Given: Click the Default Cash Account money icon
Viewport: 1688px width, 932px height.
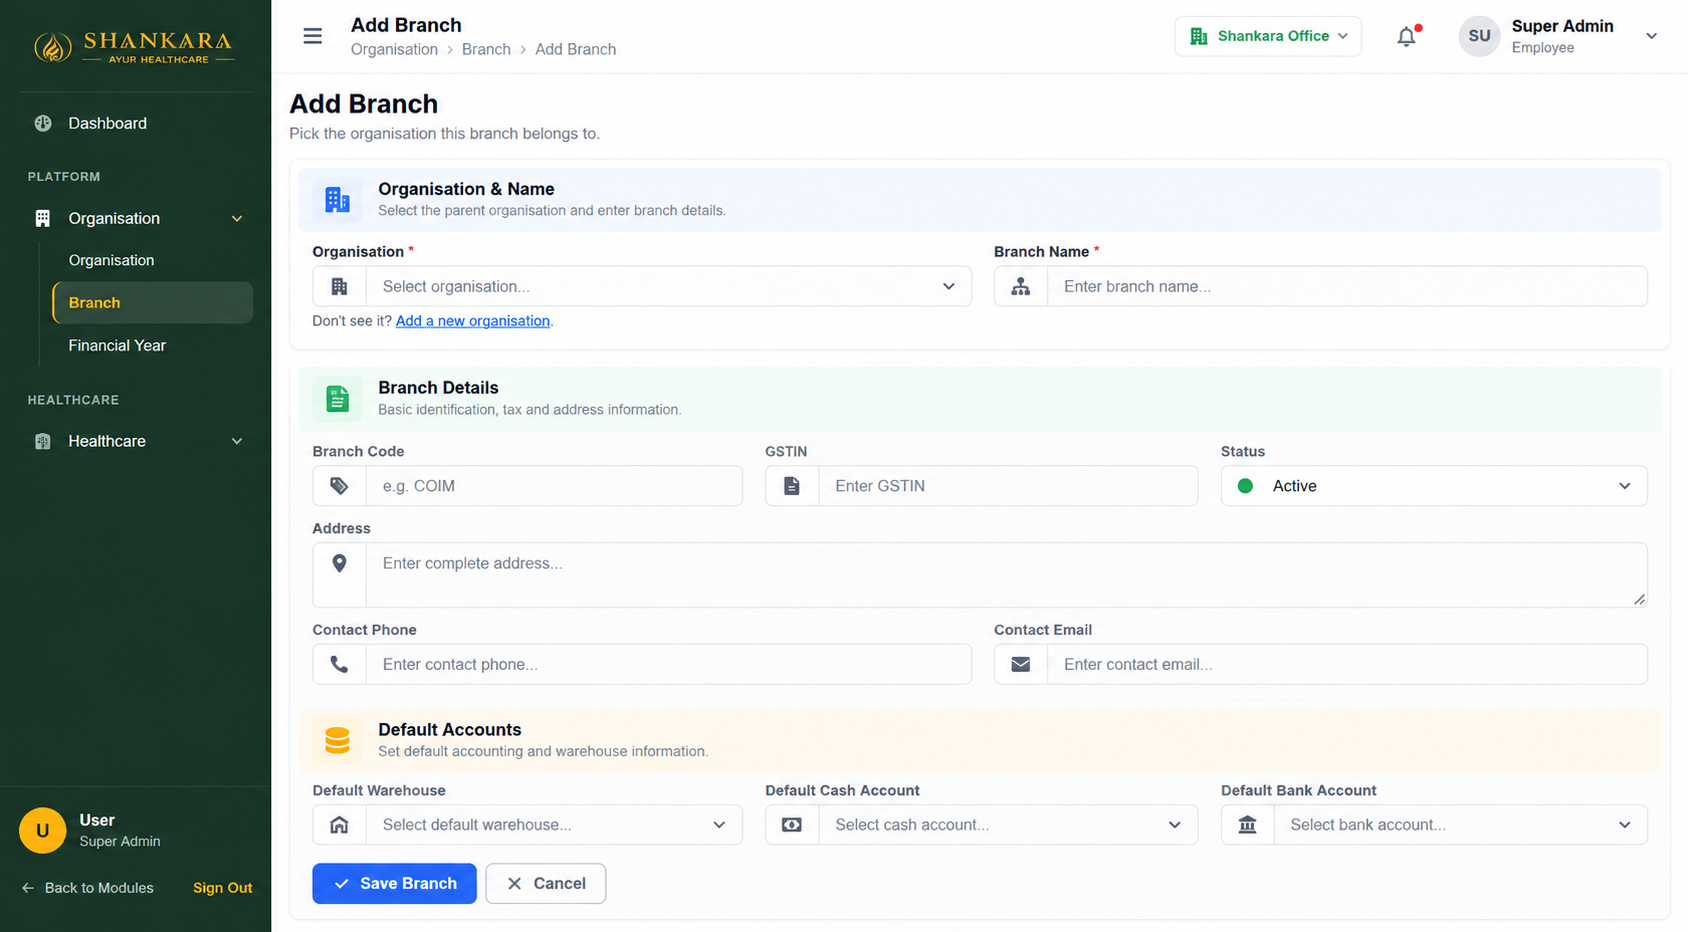Looking at the screenshot, I should (x=792, y=825).
